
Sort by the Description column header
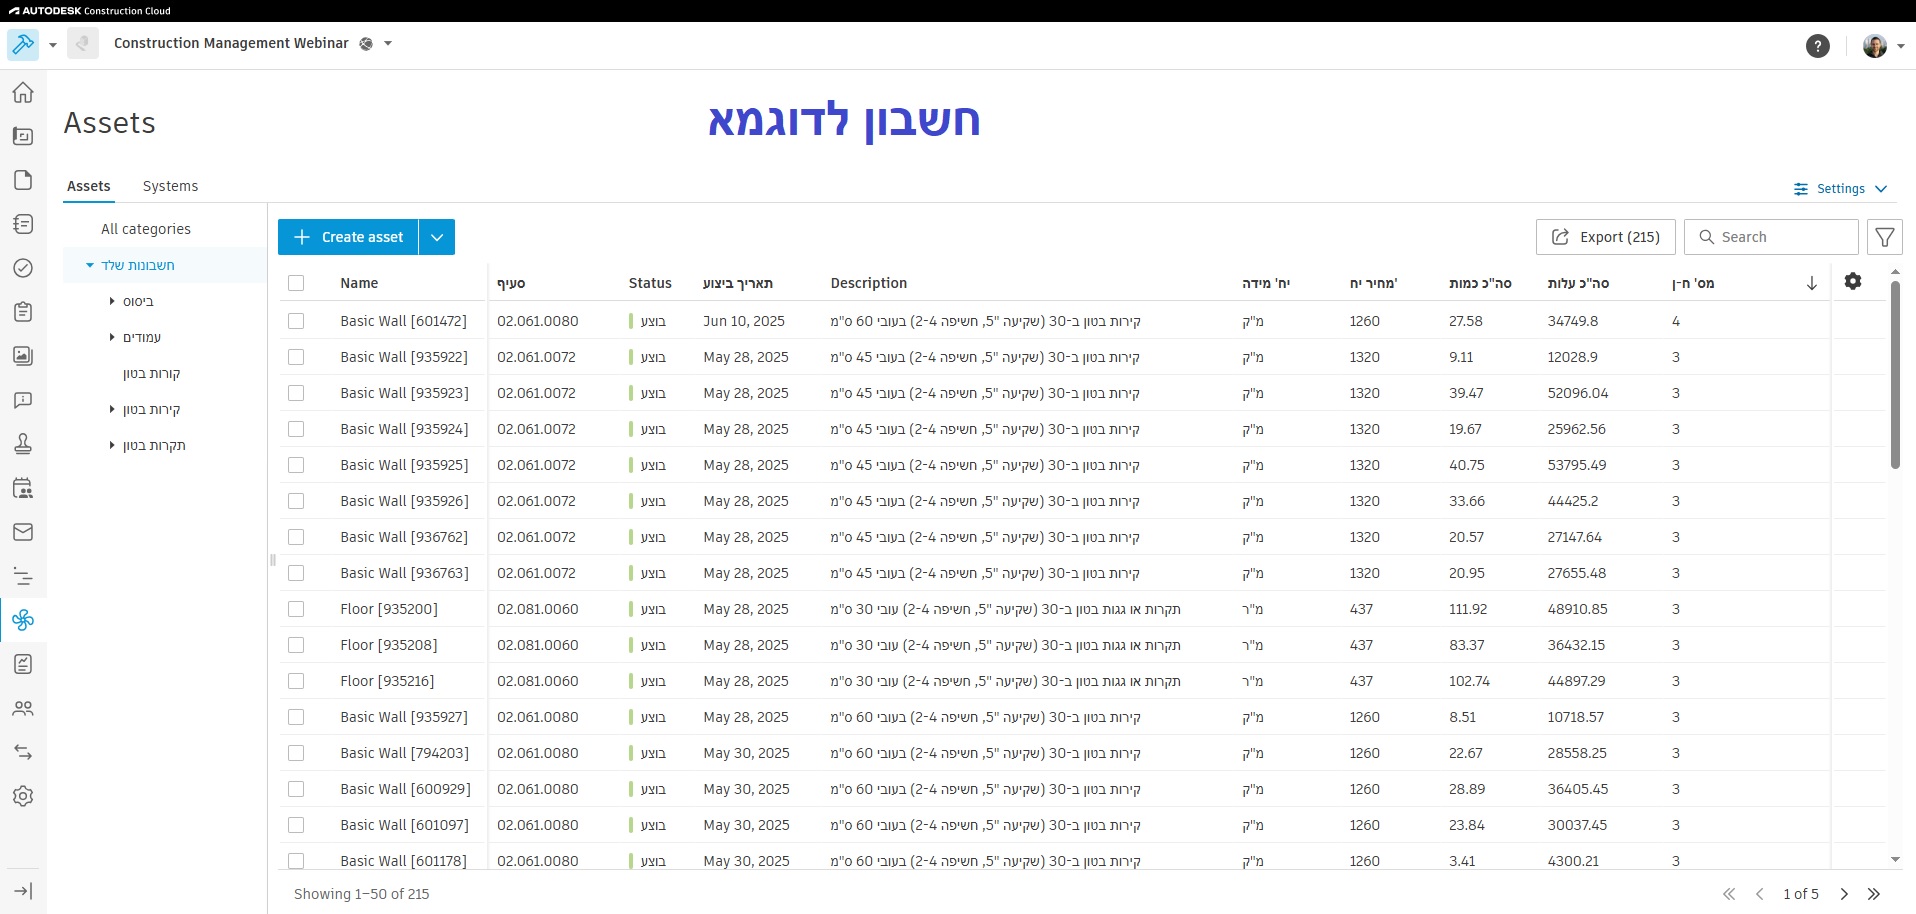coord(869,283)
